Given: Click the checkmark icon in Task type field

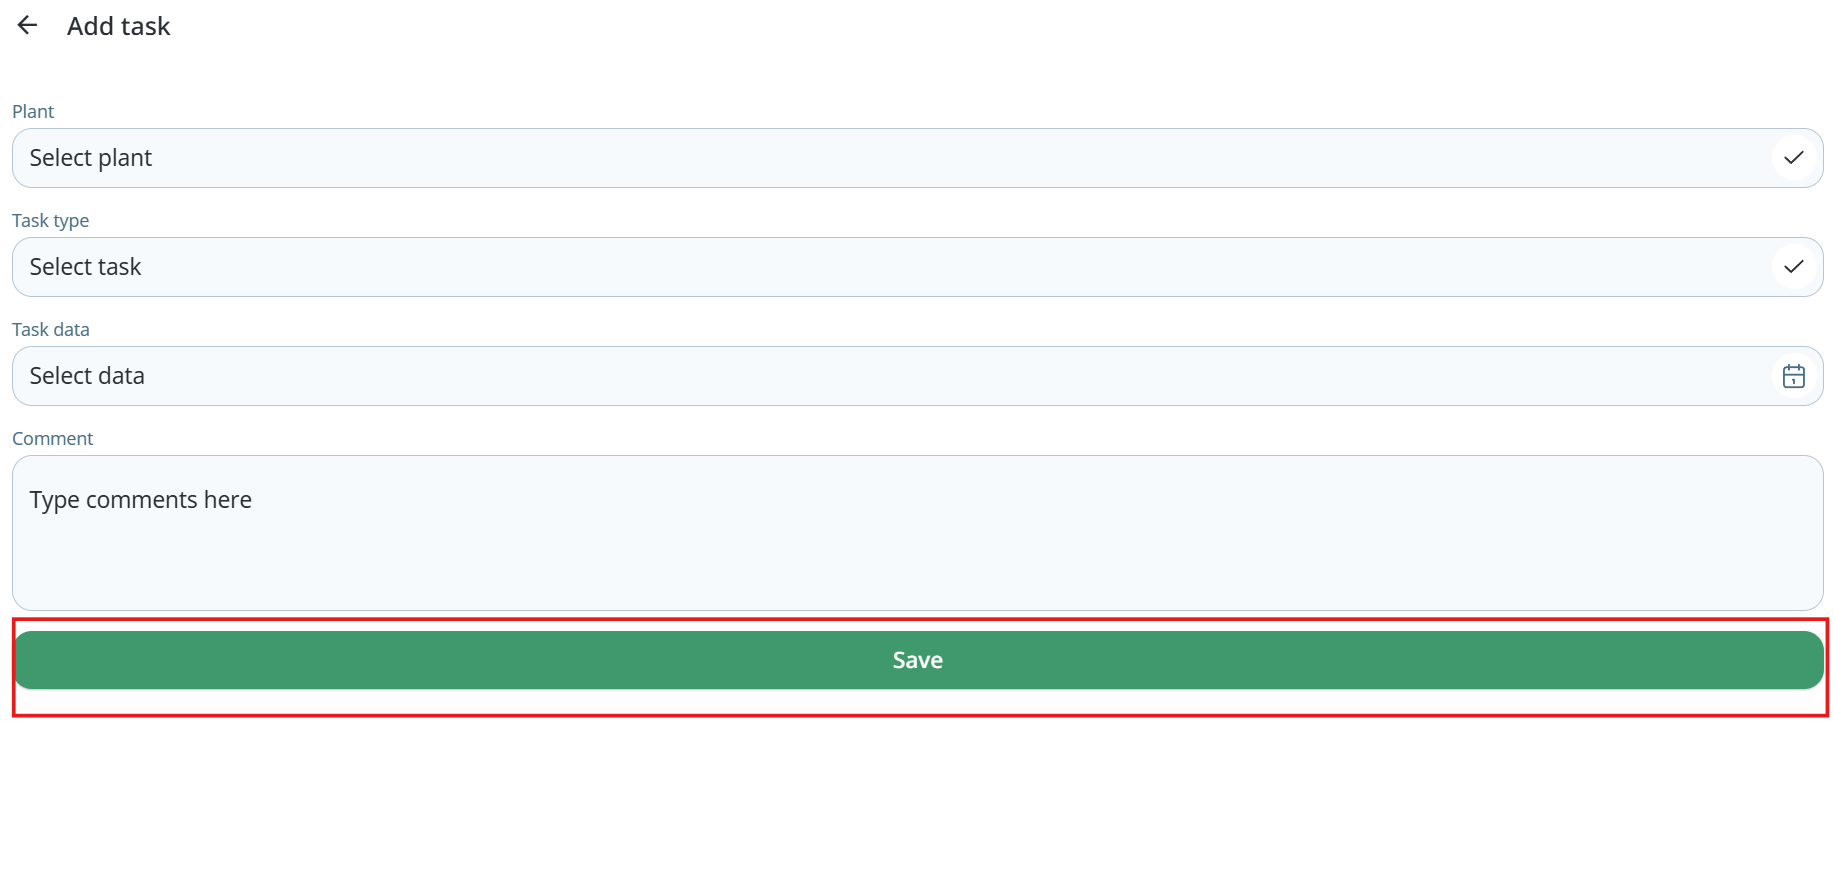Looking at the screenshot, I should point(1793,267).
